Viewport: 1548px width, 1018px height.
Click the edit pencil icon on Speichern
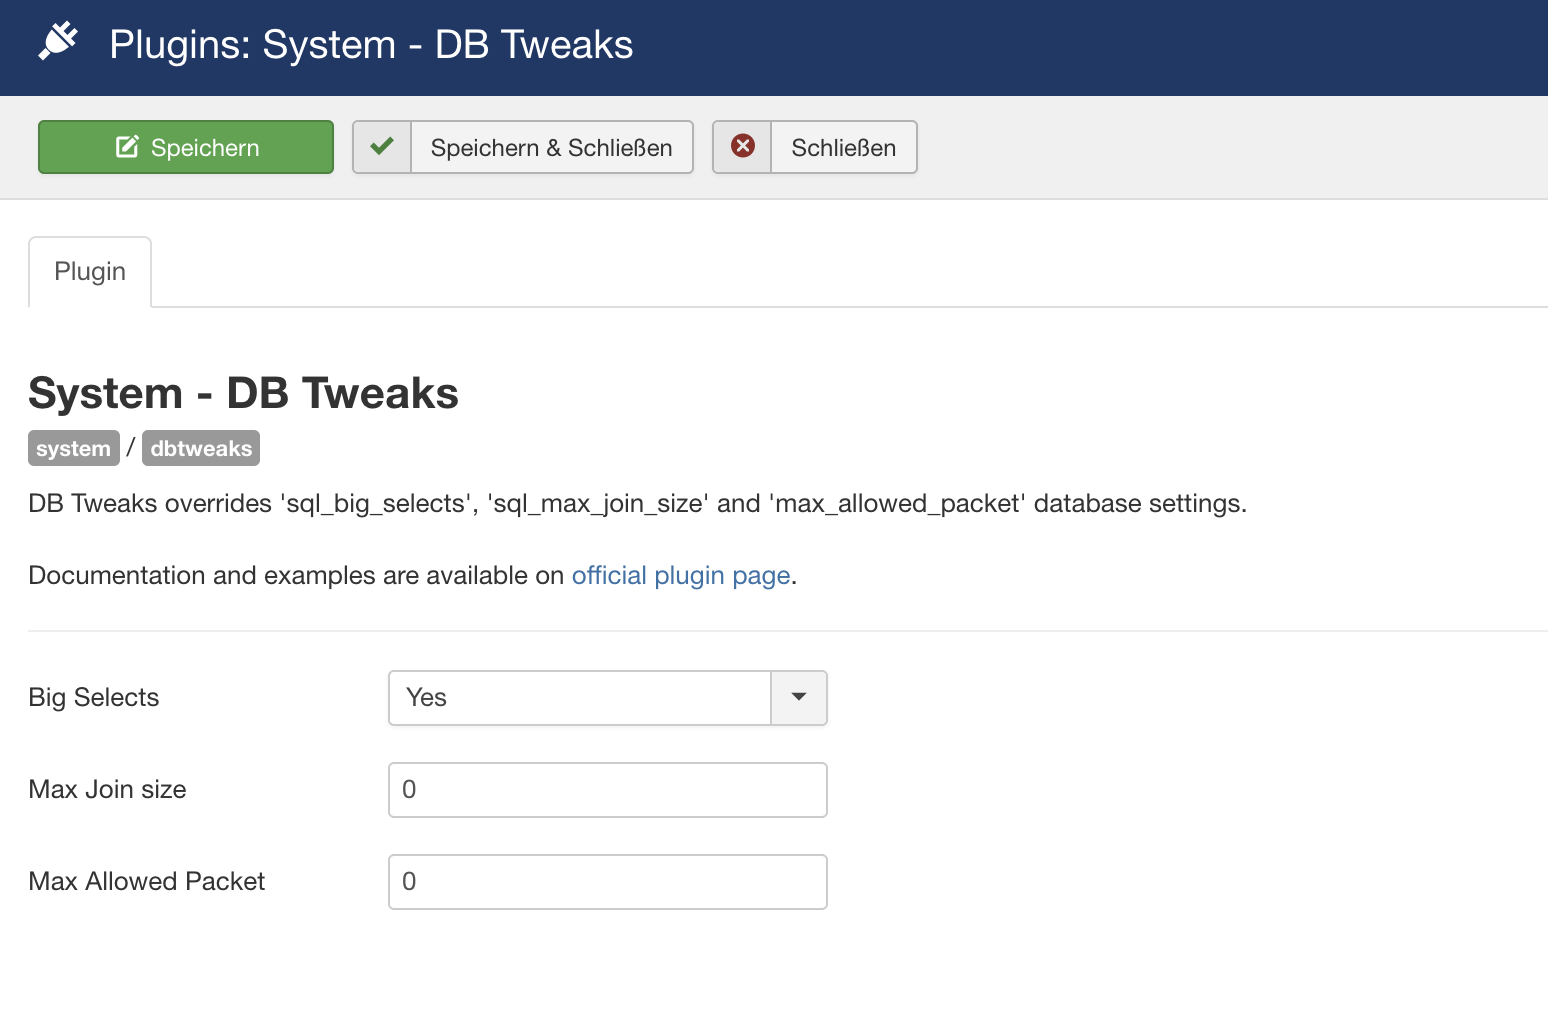pyautogui.click(x=128, y=147)
